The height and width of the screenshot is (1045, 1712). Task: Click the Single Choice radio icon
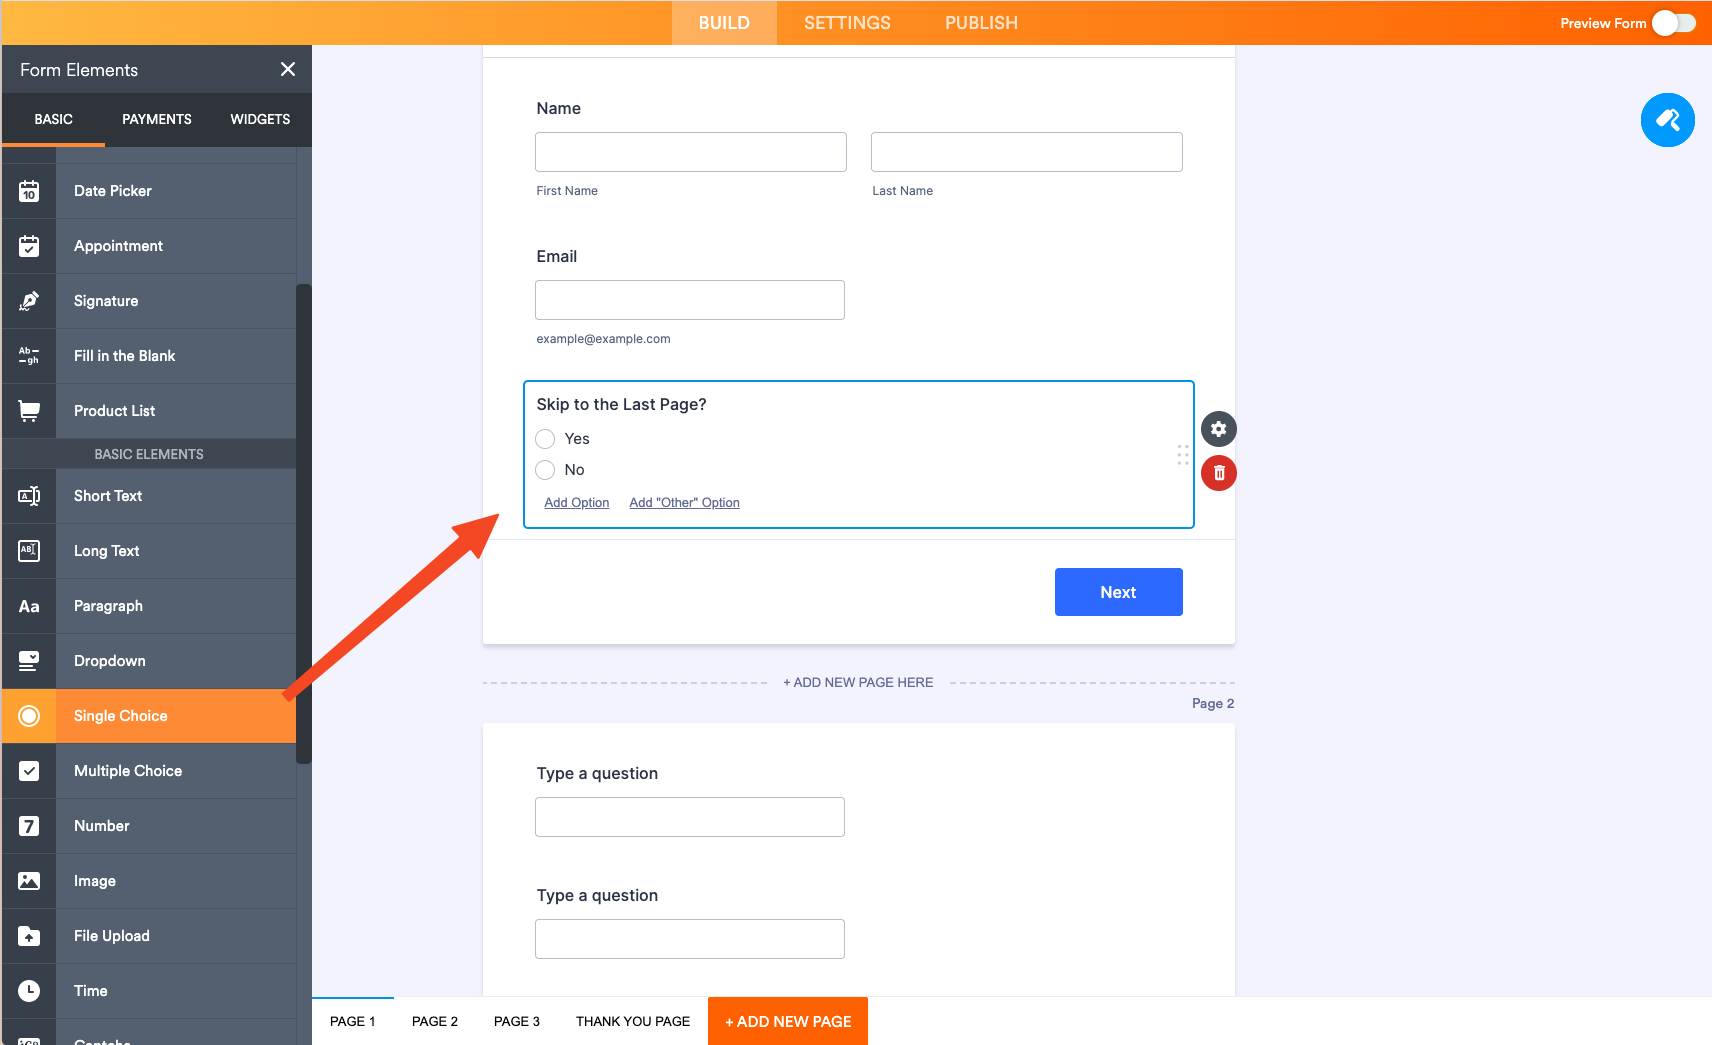point(29,716)
